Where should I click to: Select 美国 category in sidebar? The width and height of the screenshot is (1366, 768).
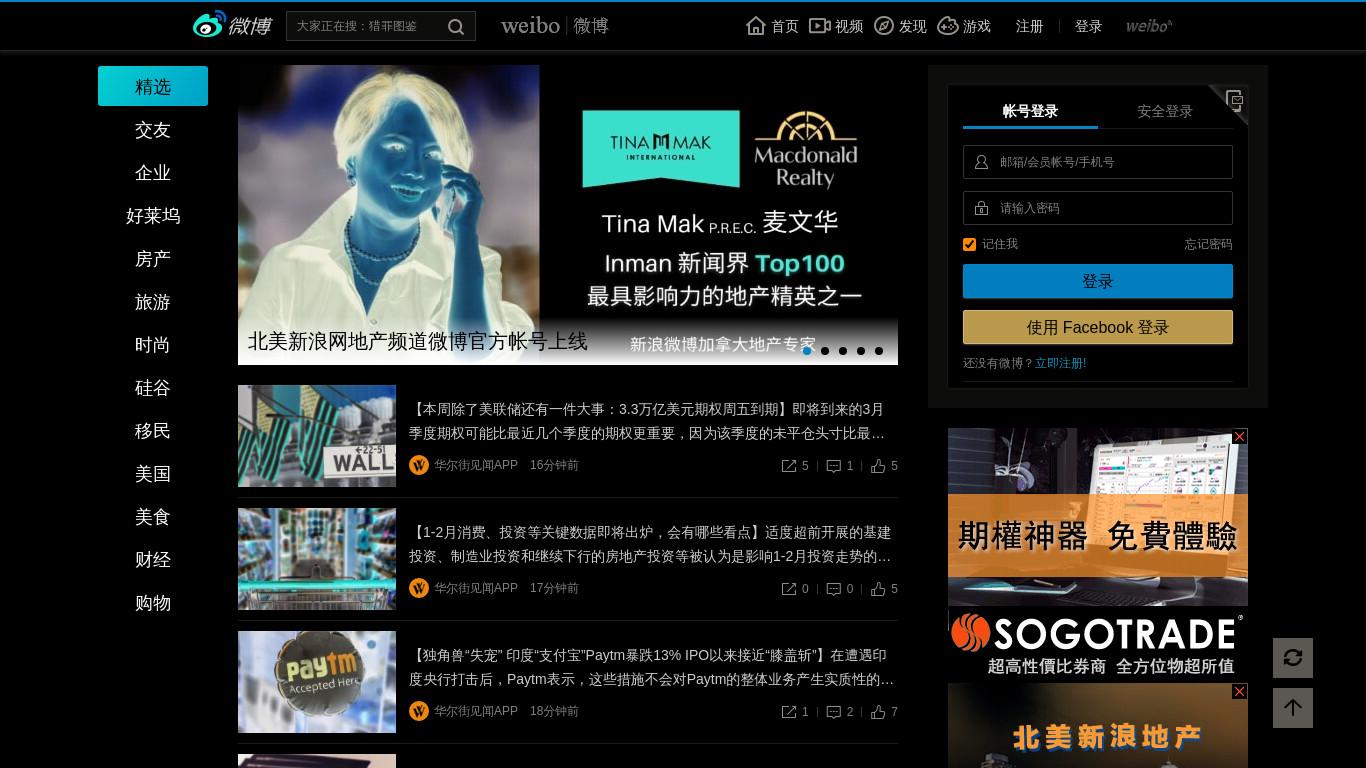click(x=153, y=474)
